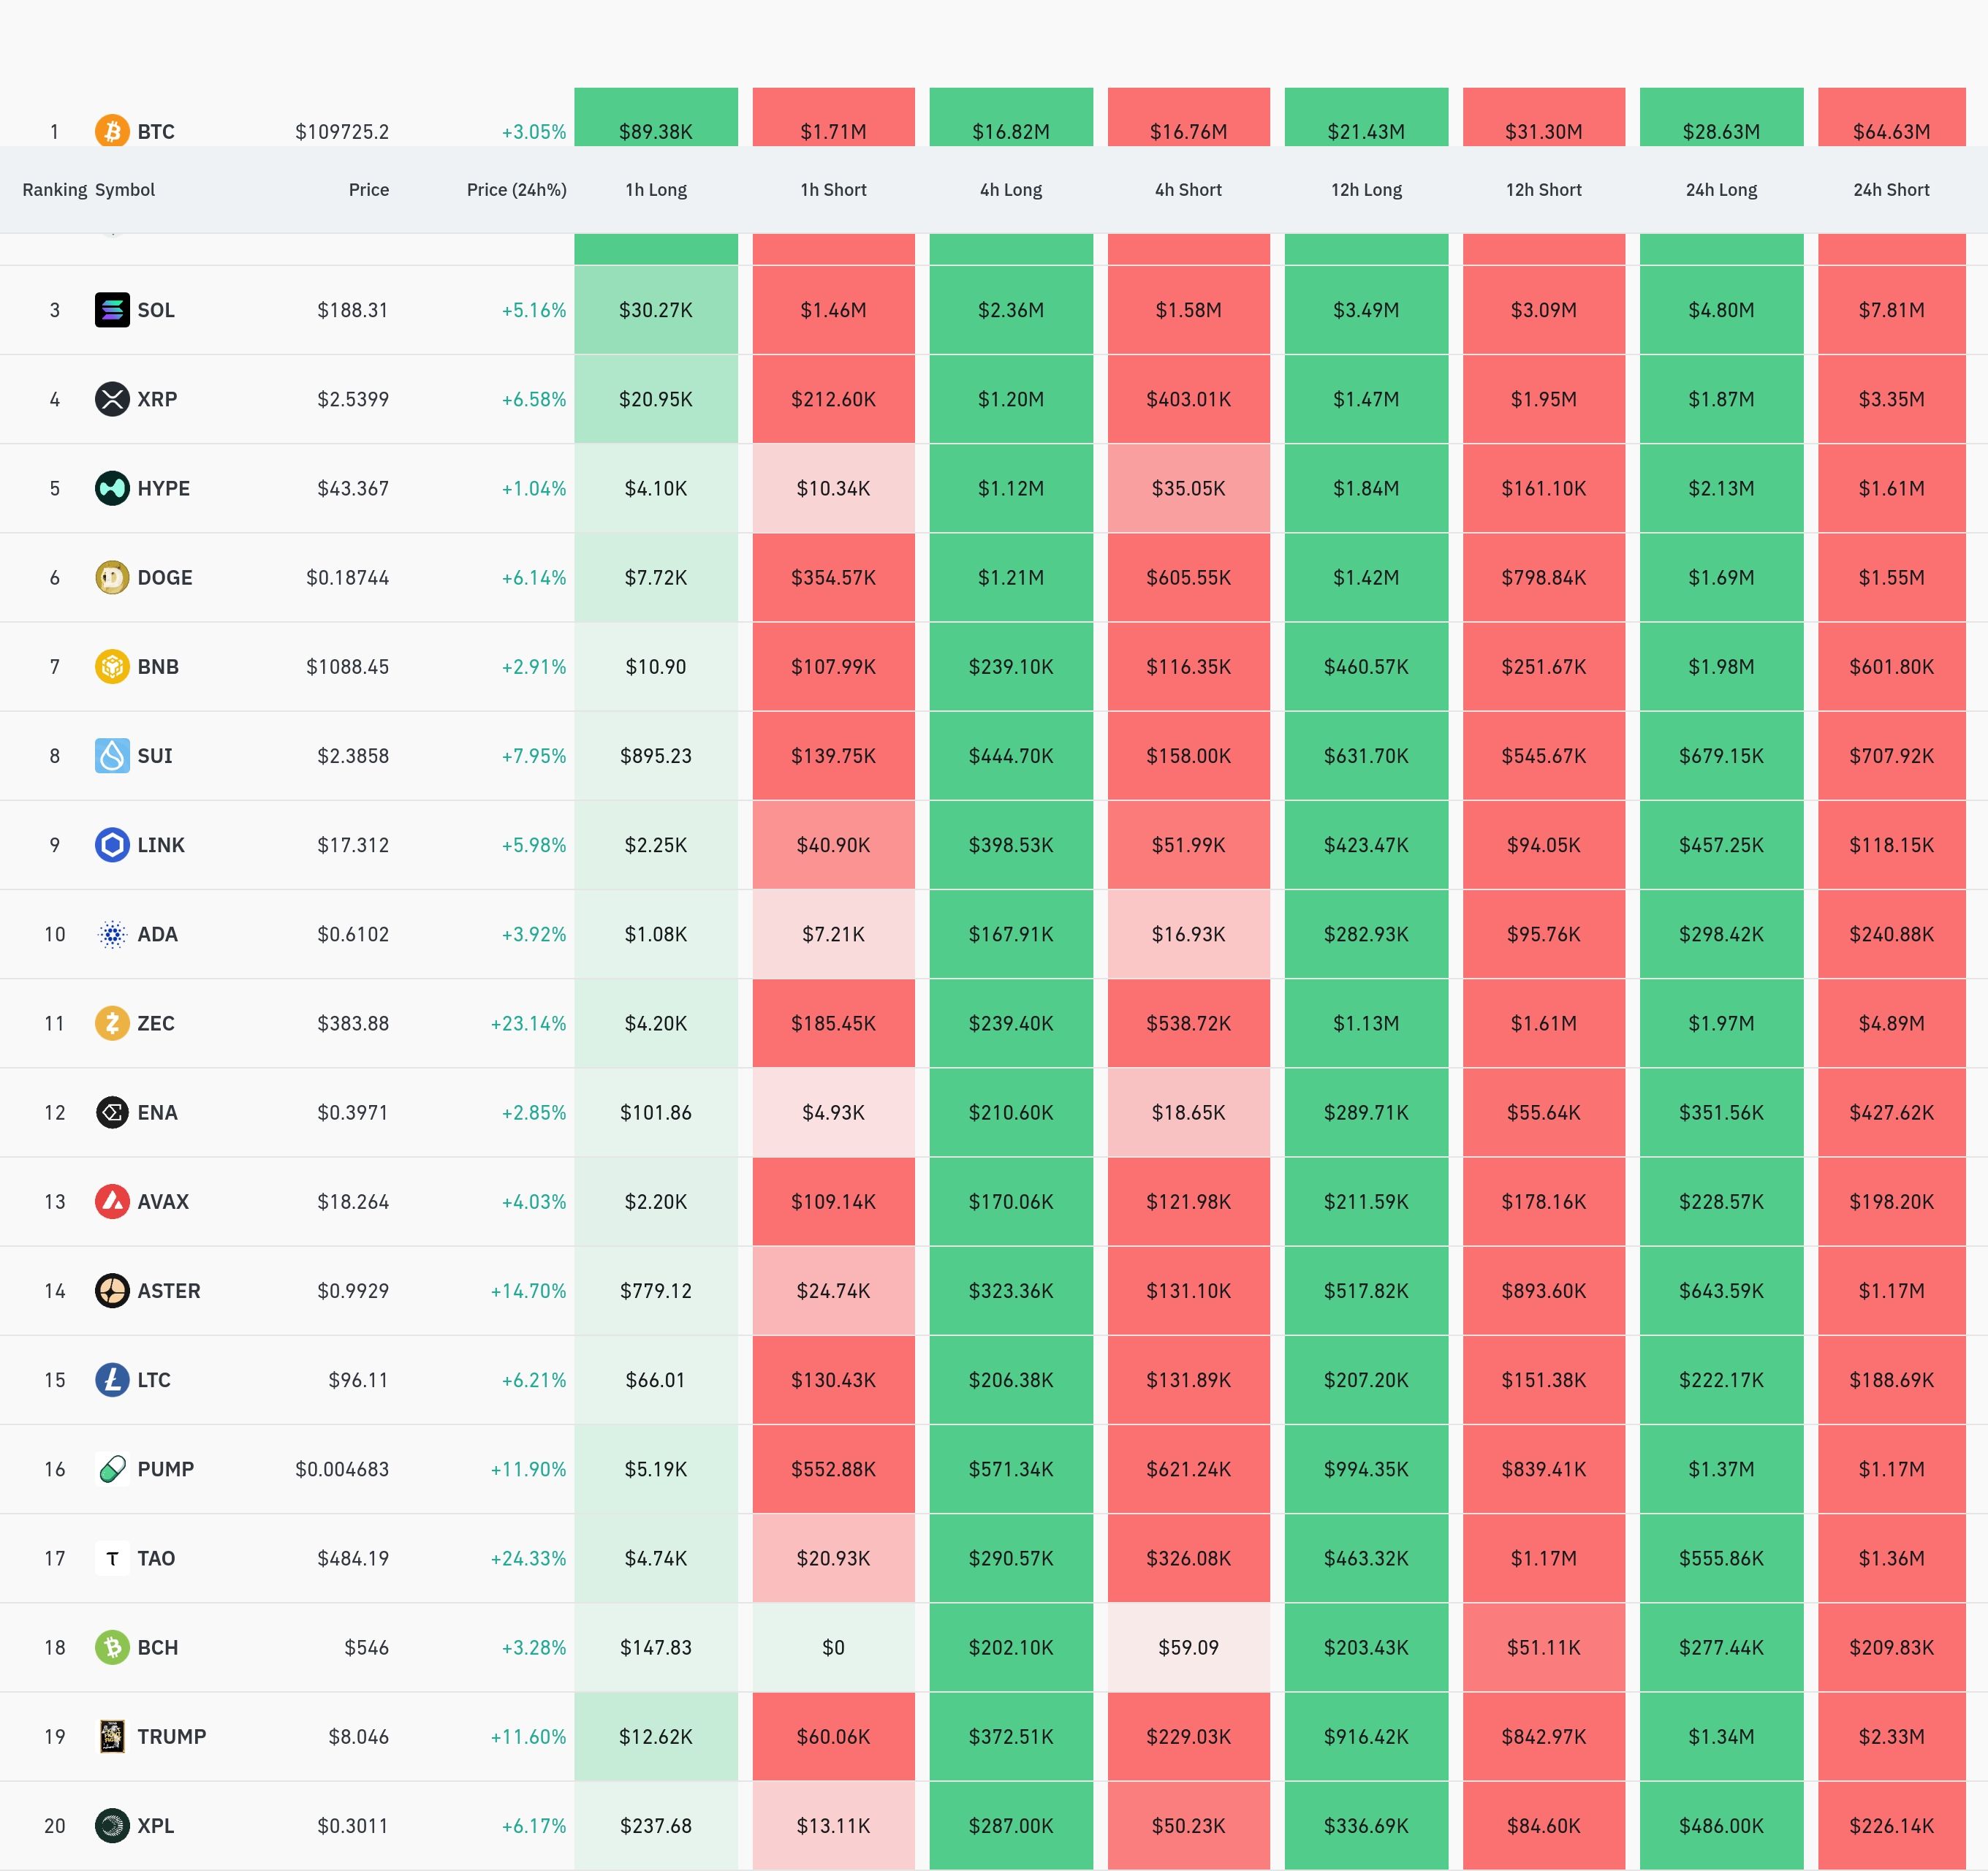This screenshot has width=1988, height=1871.
Task: Click the HYPE coin logo
Action: (x=112, y=488)
